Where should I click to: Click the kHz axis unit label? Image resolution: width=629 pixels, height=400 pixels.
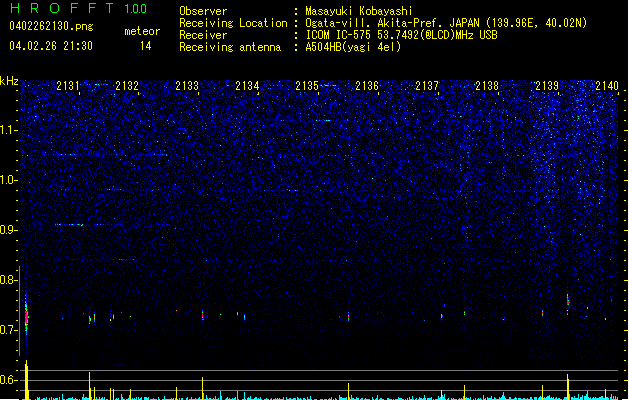(x=9, y=81)
